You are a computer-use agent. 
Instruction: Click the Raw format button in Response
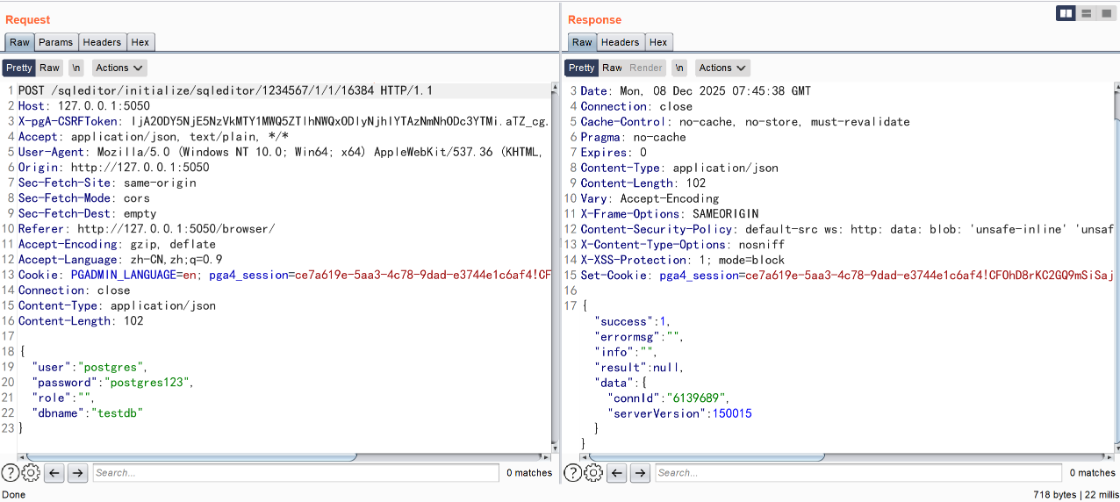coord(612,68)
